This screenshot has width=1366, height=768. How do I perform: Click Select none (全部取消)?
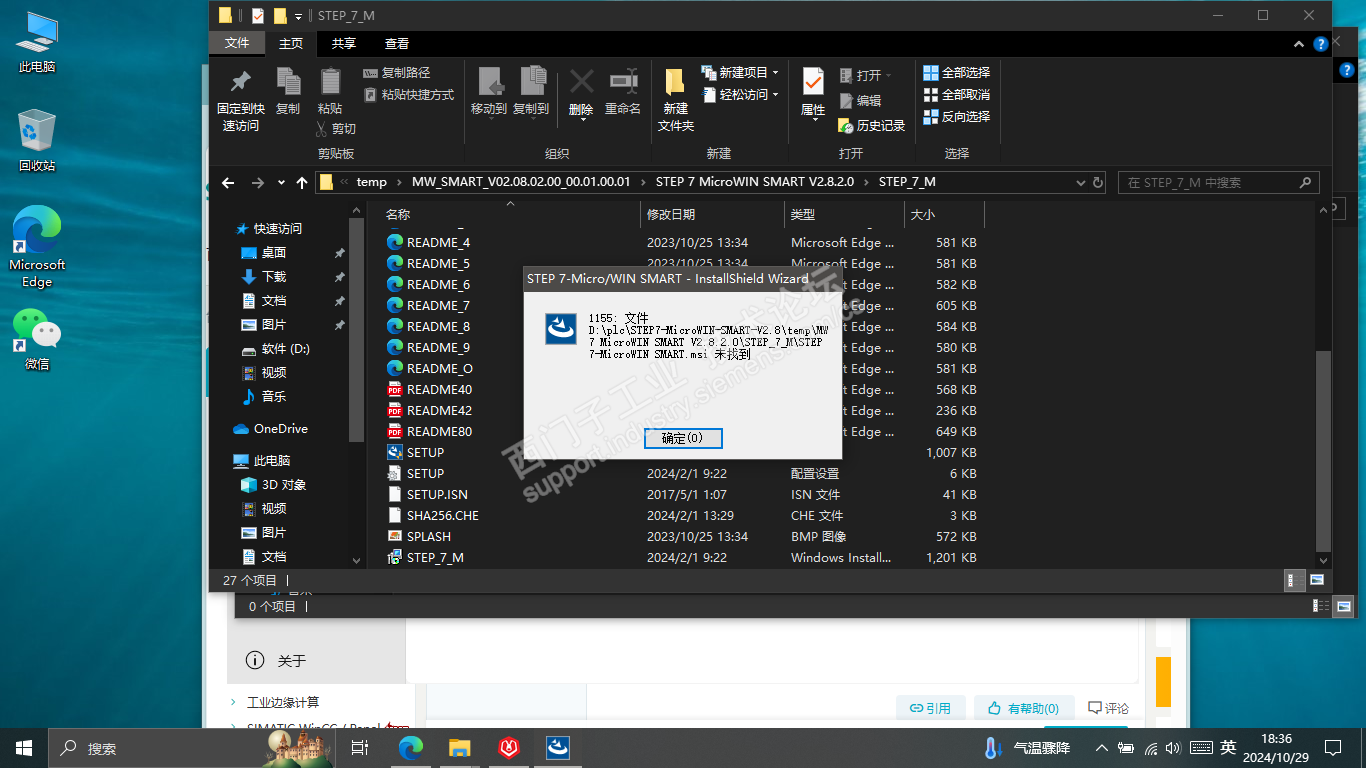(x=957, y=95)
